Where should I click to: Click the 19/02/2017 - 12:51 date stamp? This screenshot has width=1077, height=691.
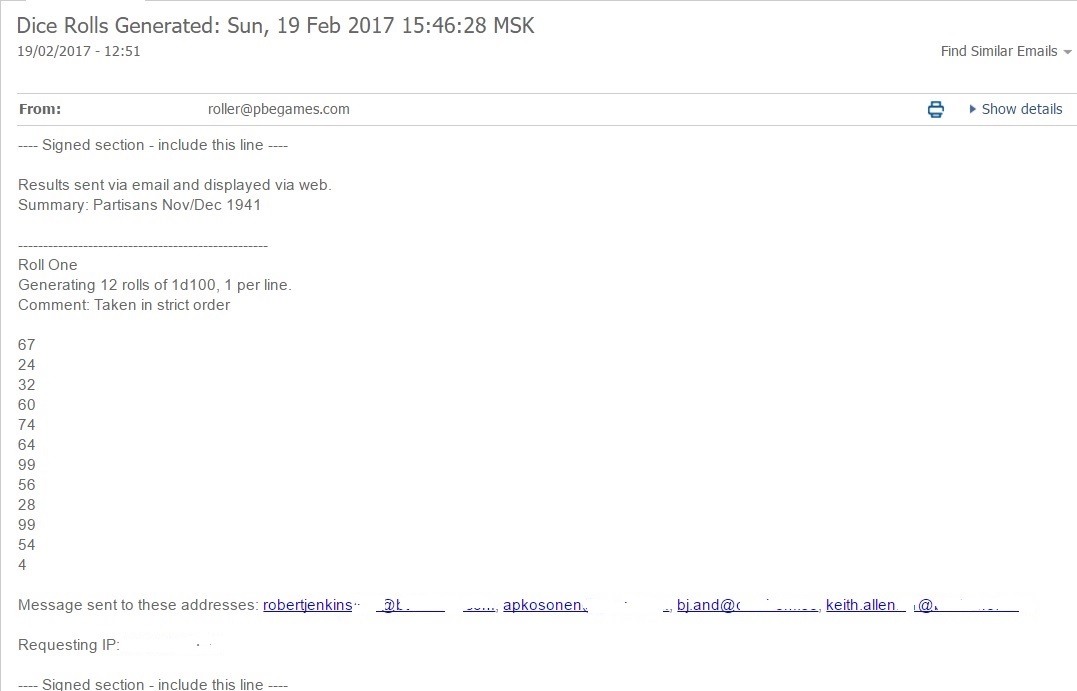coord(78,52)
